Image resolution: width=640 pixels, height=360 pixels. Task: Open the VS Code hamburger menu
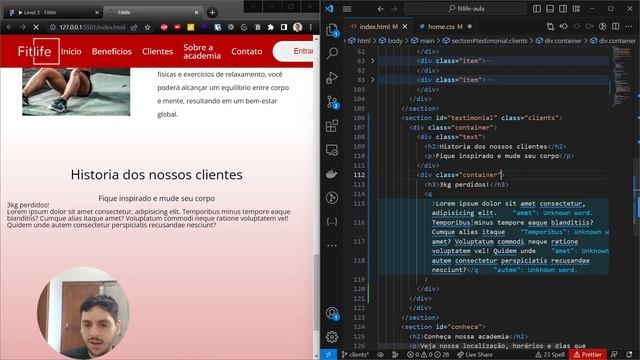click(347, 9)
